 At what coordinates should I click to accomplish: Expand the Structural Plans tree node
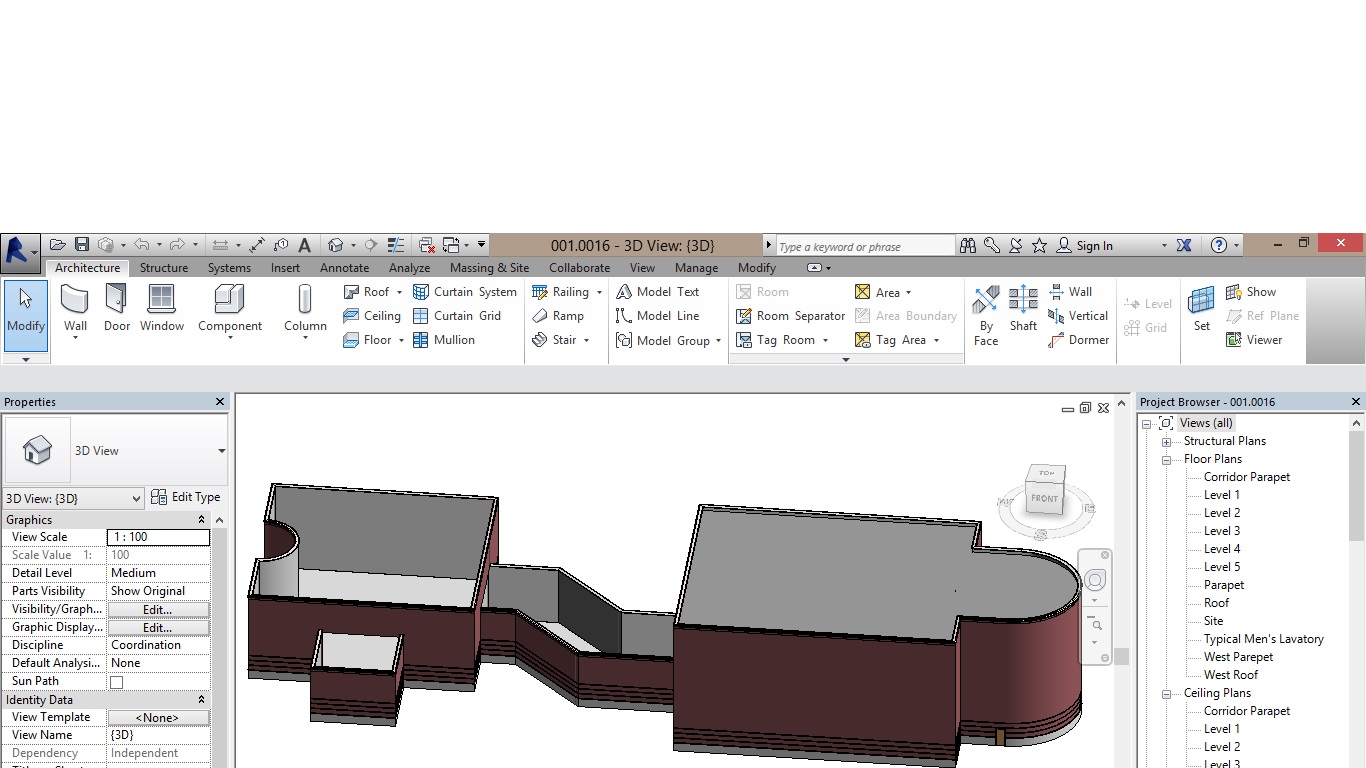click(1166, 441)
